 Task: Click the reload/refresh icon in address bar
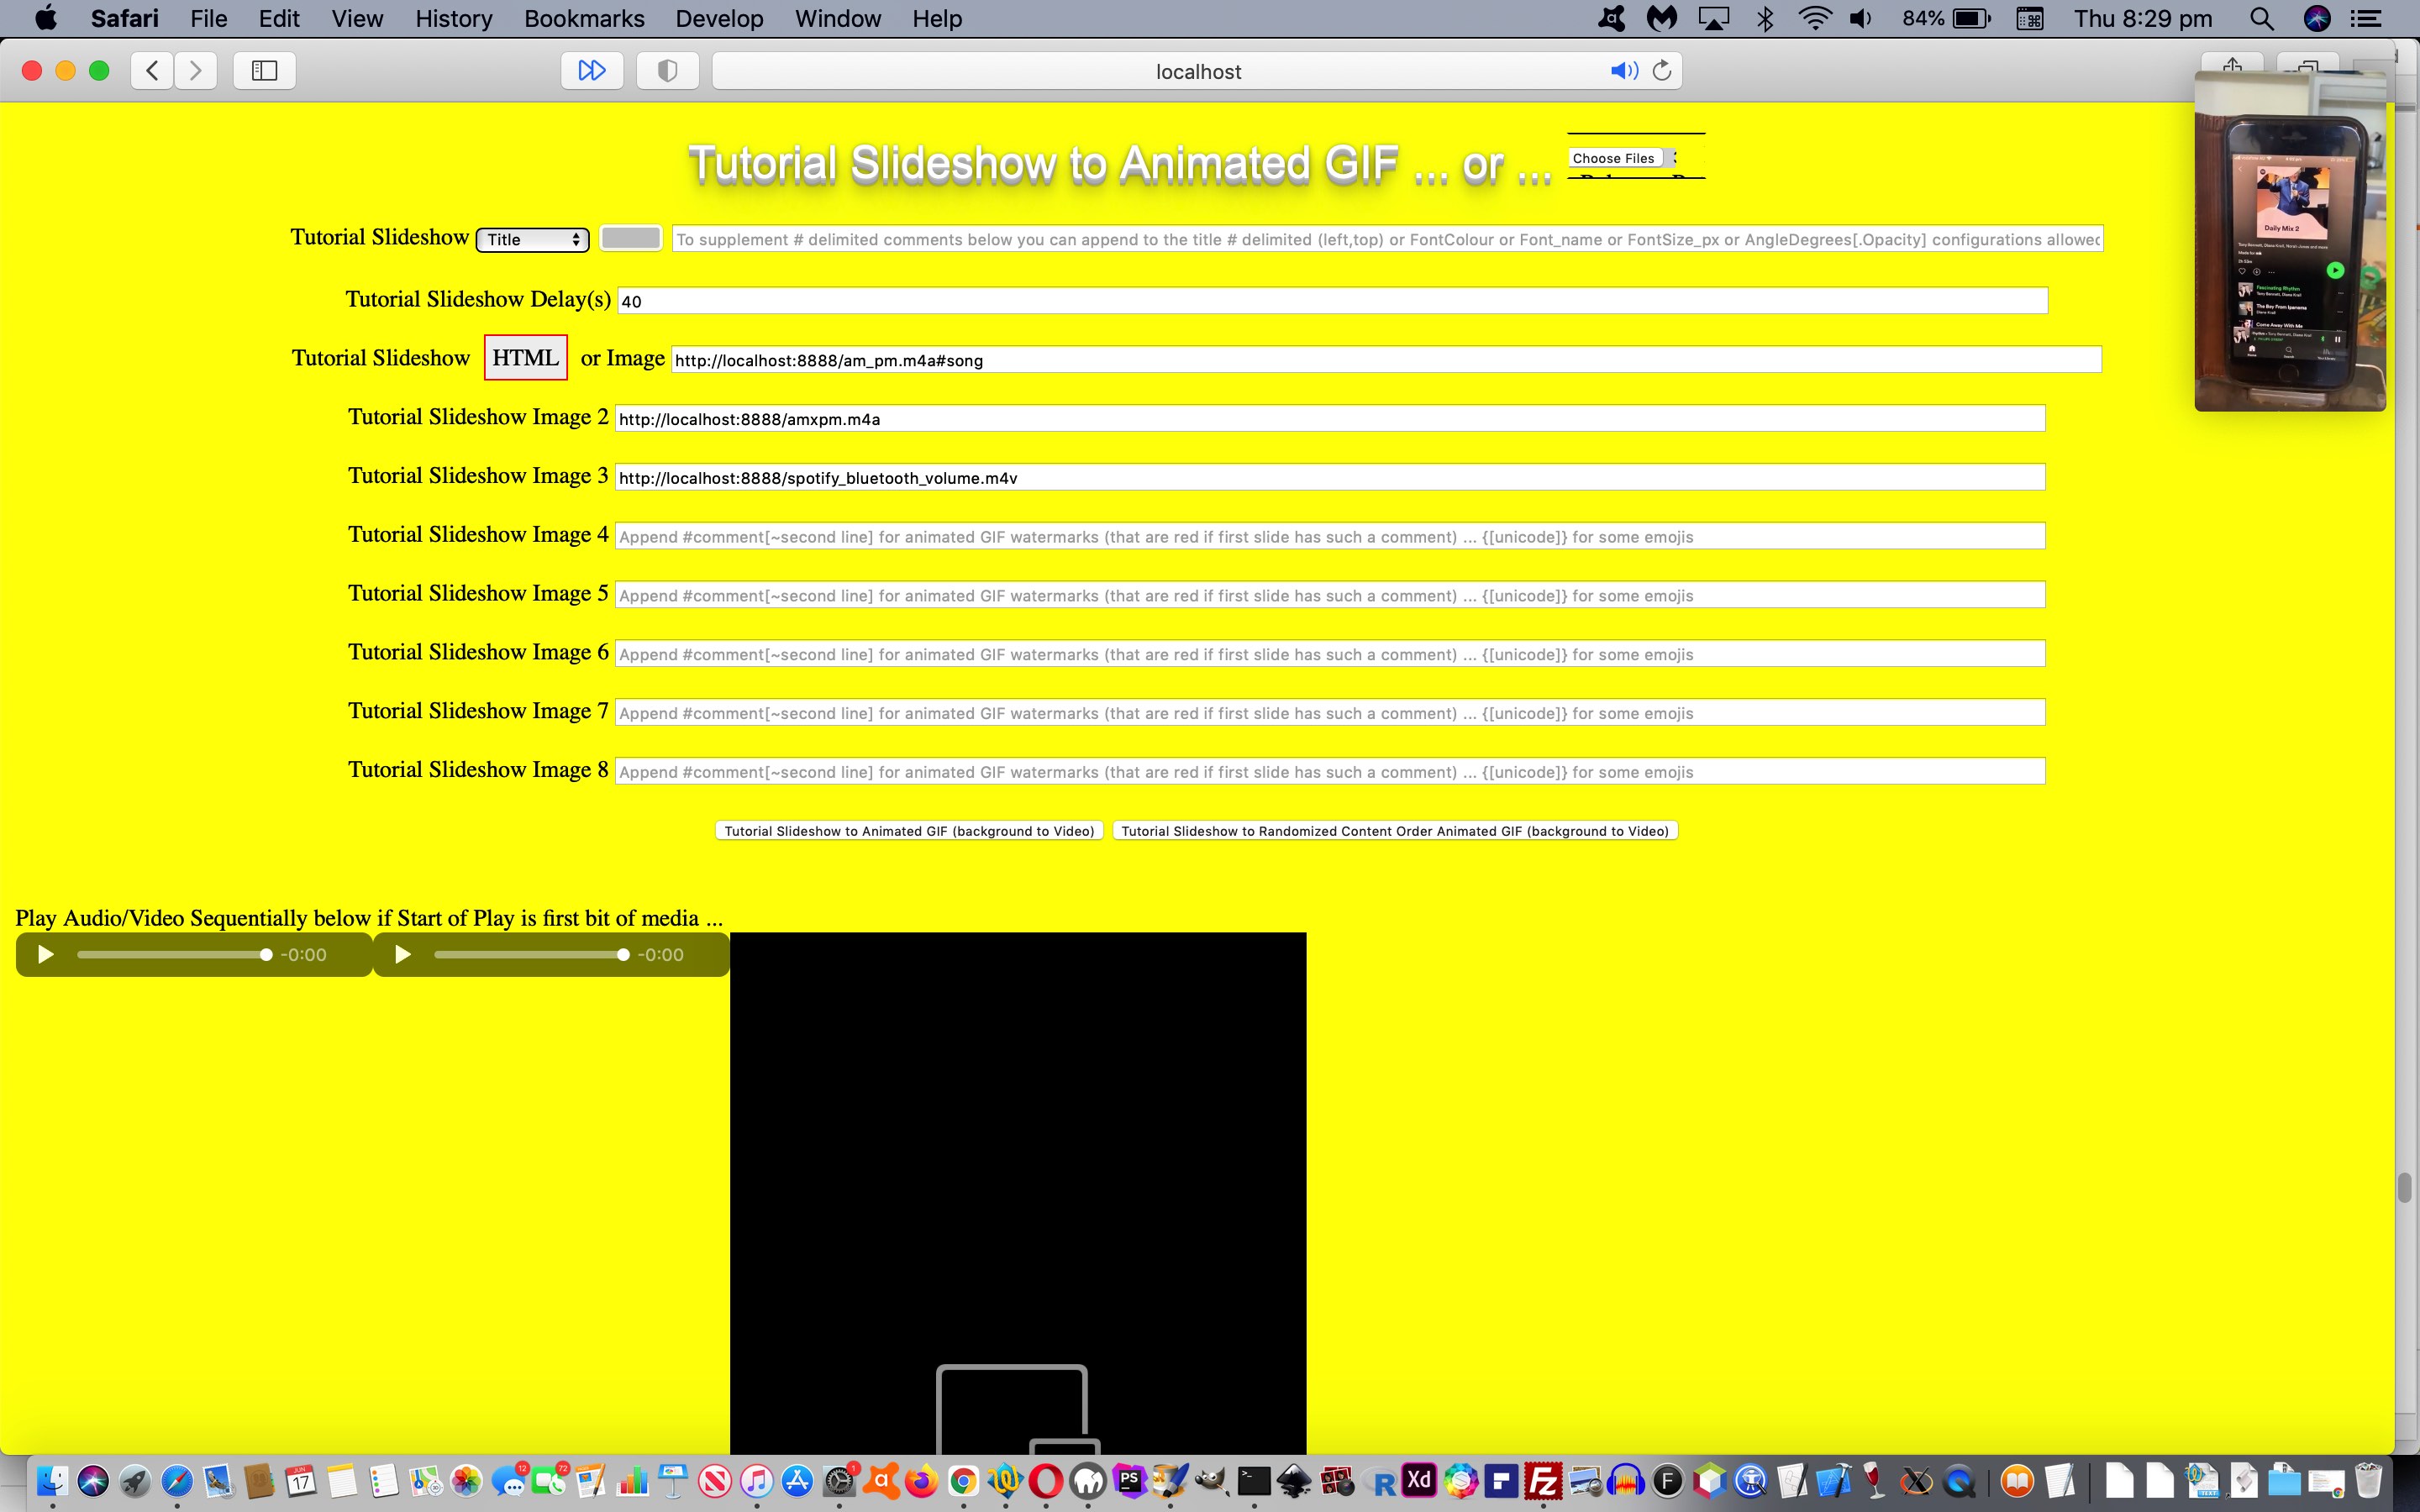[1662, 70]
